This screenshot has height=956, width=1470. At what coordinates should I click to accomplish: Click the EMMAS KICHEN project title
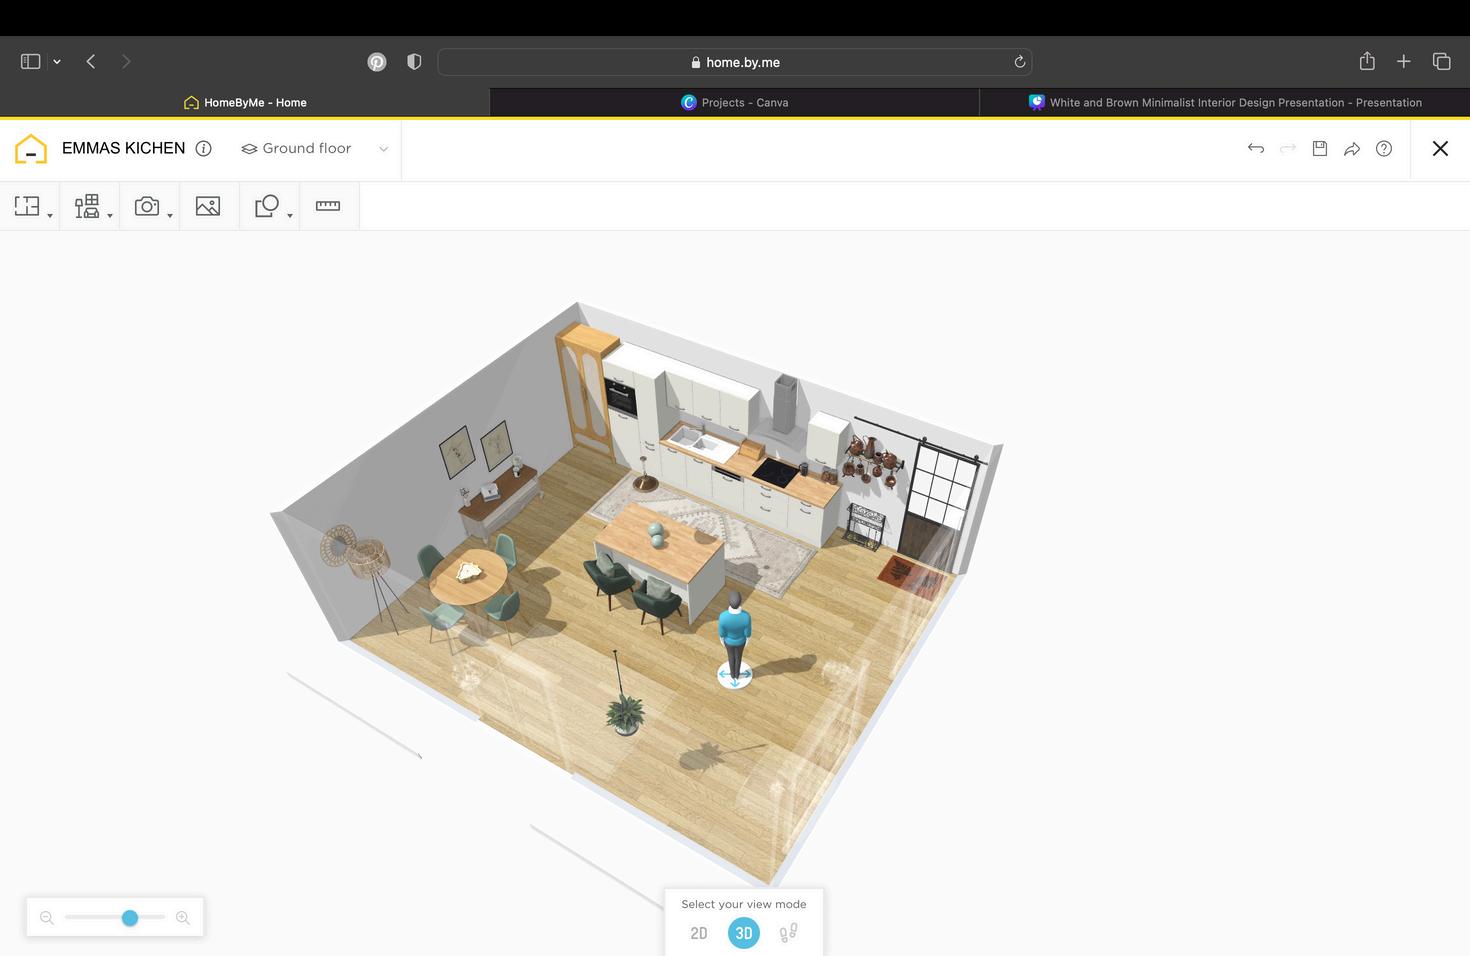[x=124, y=148]
